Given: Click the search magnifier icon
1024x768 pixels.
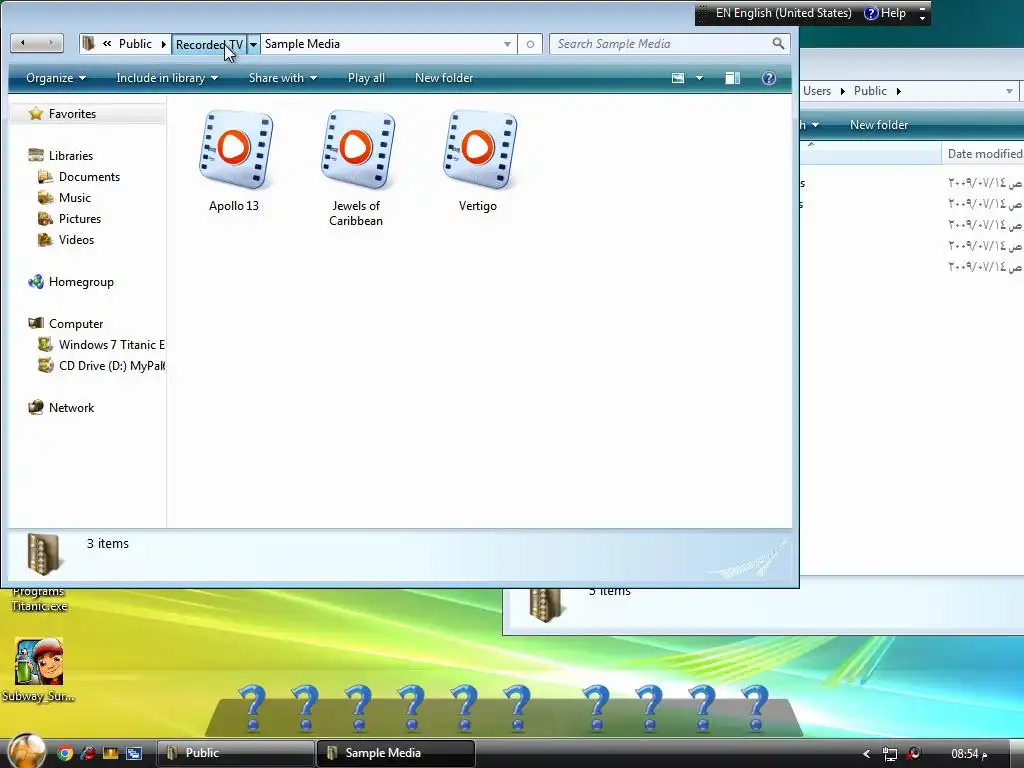Looking at the screenshot, I should pos(778,44).
